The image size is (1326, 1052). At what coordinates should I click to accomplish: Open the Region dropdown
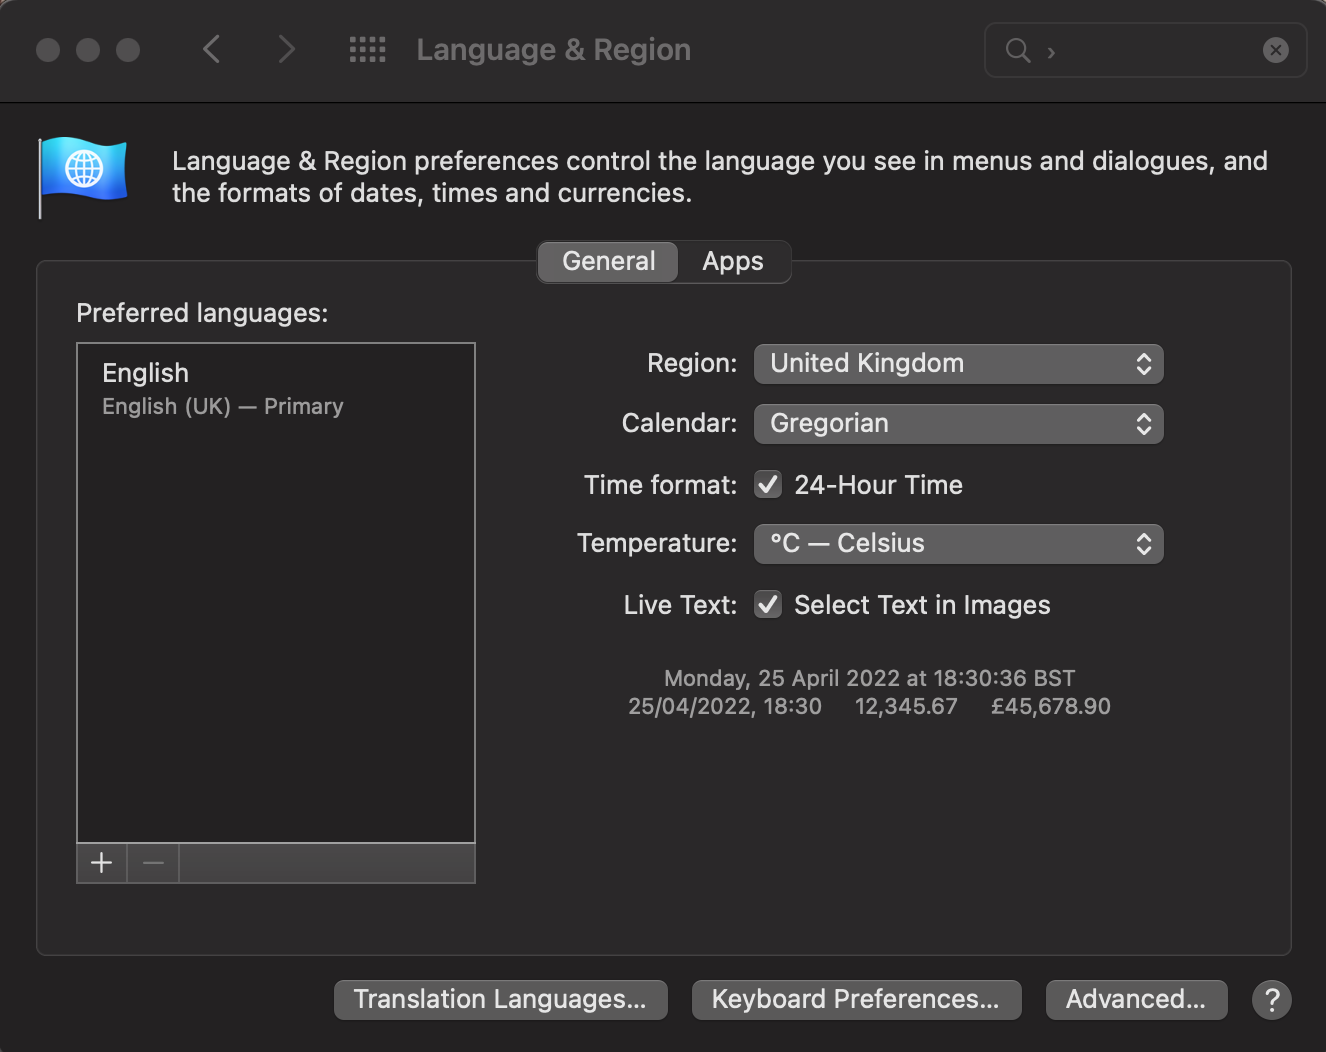959,364
